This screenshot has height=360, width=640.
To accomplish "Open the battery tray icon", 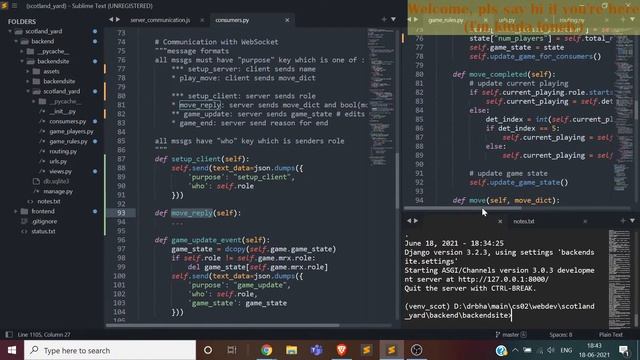I will pos(528,350).
